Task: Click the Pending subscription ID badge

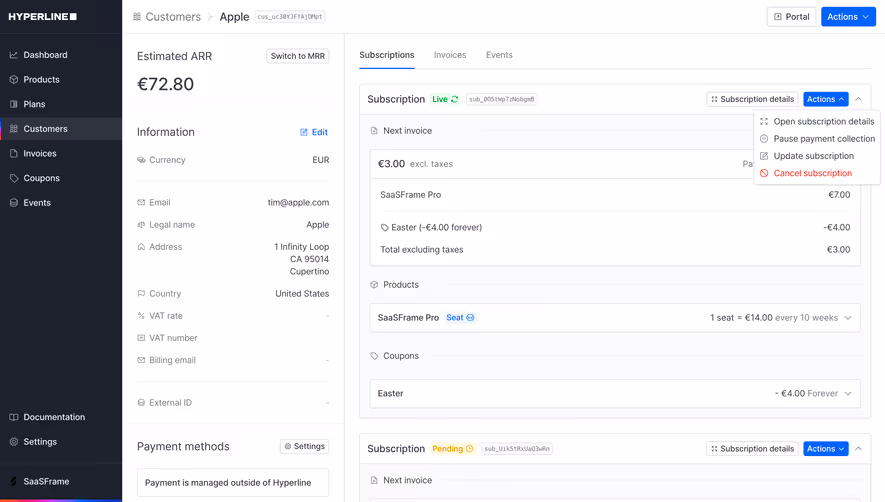Action: tap(516, 449)
